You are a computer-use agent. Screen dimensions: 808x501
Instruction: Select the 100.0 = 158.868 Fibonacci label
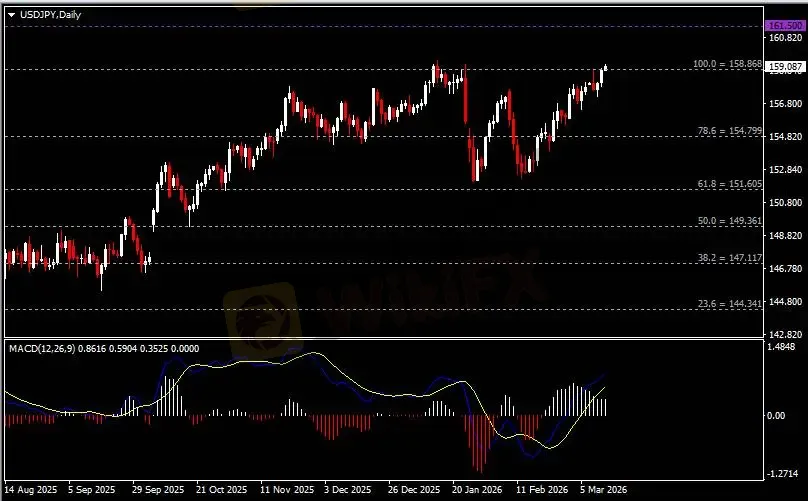(x=728, y=64)
